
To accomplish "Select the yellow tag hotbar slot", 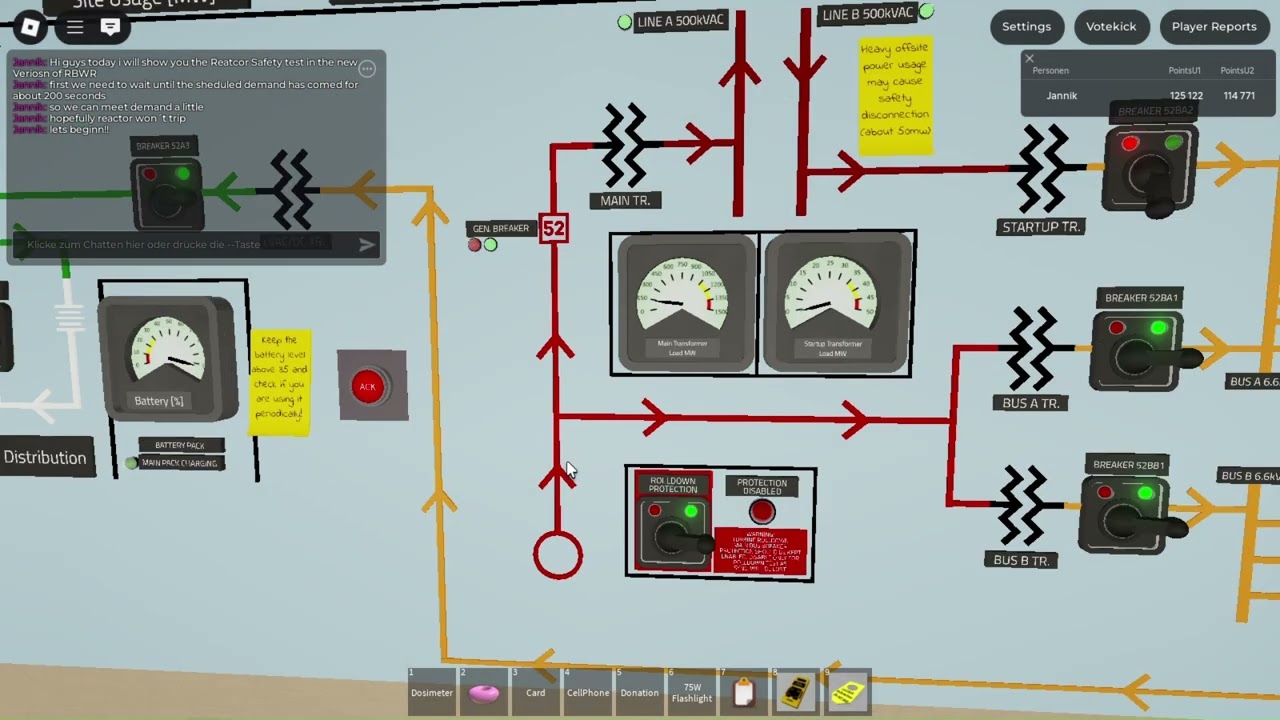I will click(x=848, y=692).
